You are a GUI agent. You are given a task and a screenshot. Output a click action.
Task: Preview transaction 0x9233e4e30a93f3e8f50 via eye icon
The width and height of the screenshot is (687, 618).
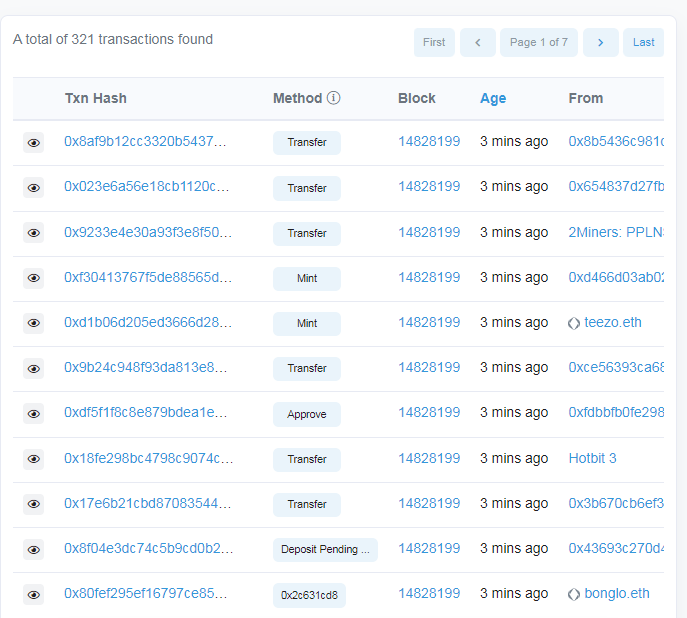pyautogui.click(x=33, y=233)
